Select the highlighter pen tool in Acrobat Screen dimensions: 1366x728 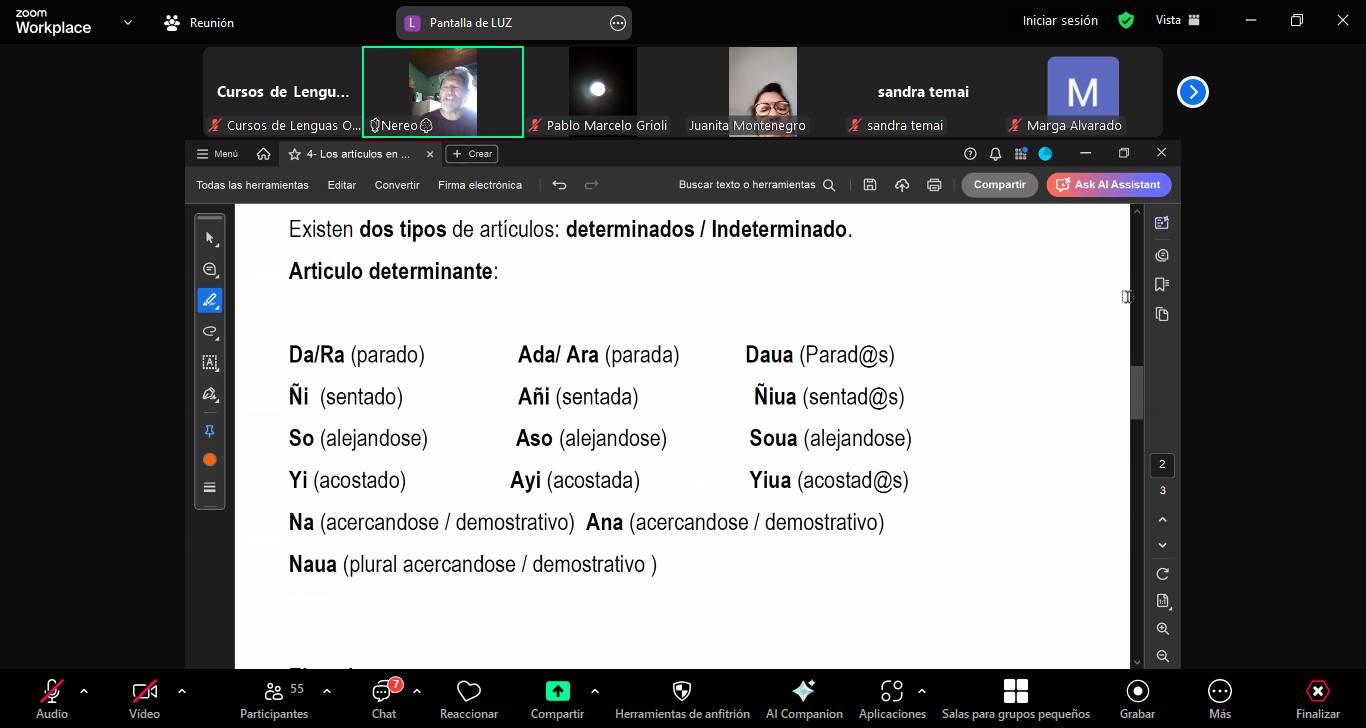pos(210,300)
